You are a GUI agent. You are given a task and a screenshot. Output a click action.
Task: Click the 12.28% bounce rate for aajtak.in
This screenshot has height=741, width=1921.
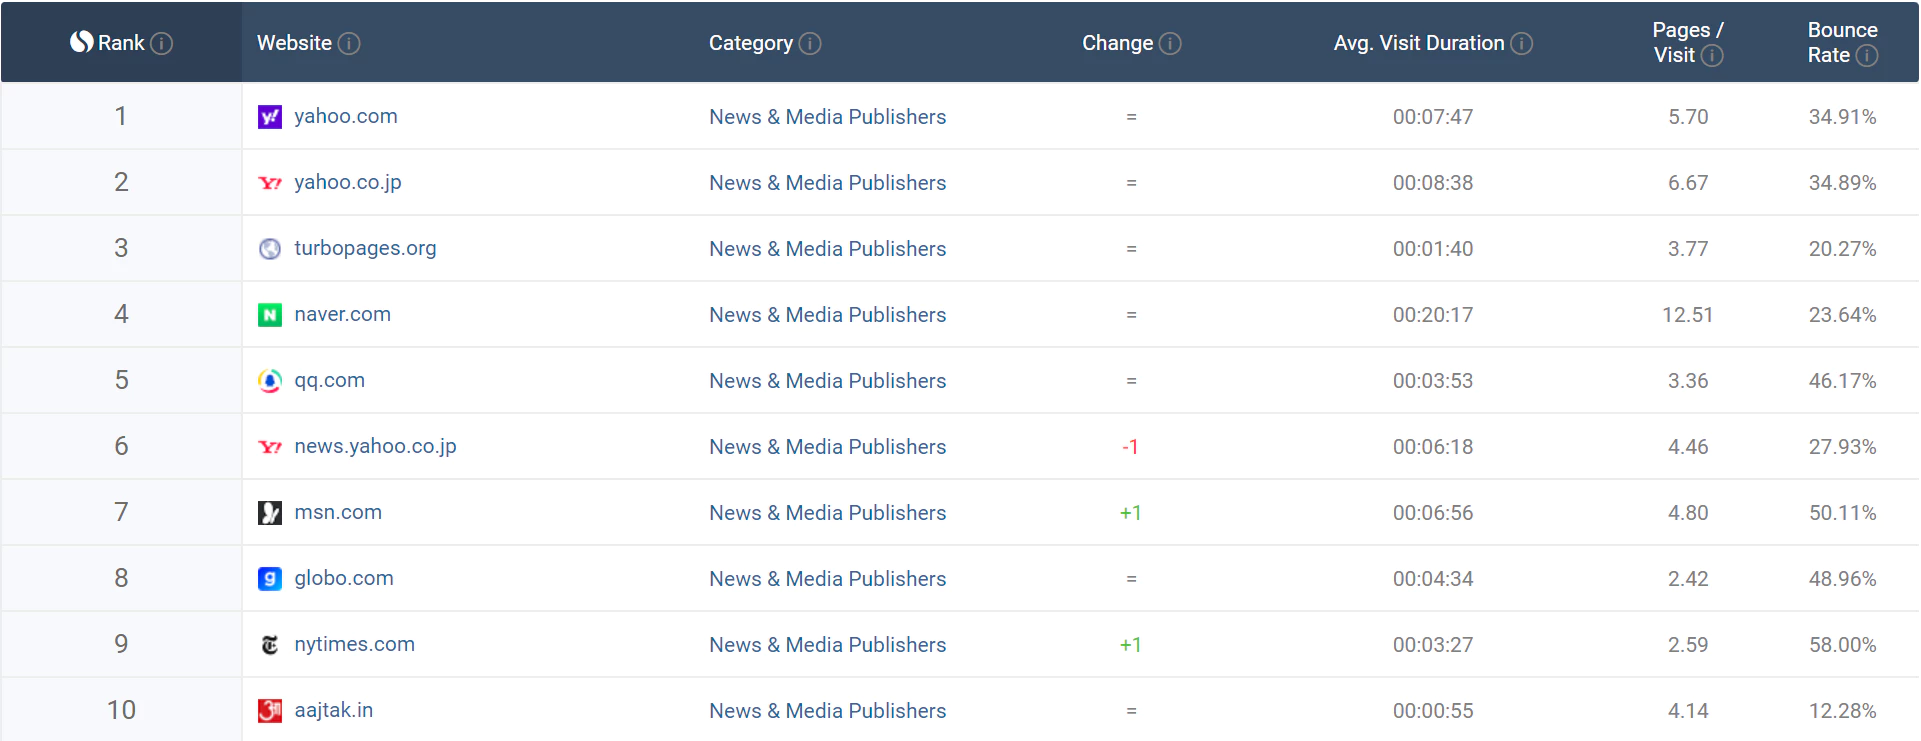1842,711
